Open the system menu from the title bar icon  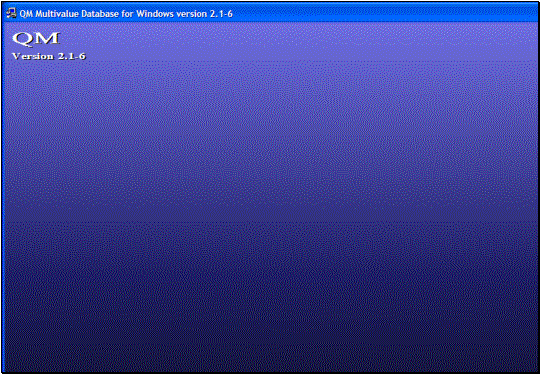pyautogui.click(x=11, y=13)
